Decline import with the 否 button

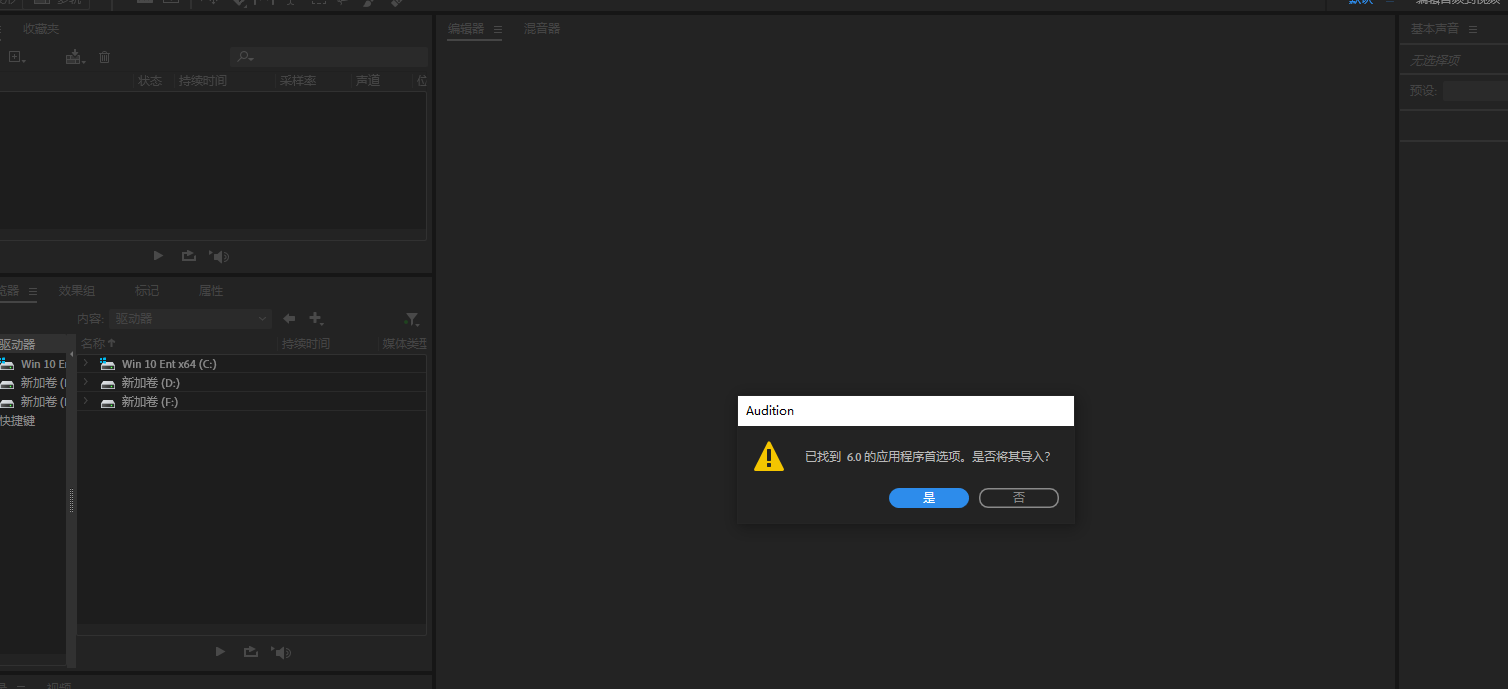click(x=1018, y=498)
